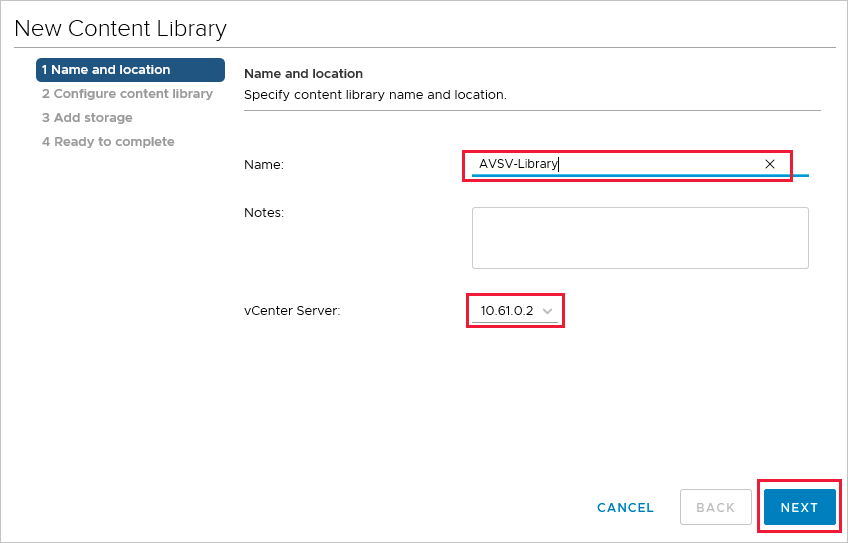This screenshot has height=543, width=848.
Task: Click the 'Name:' field label
Action: pos(264,165)
